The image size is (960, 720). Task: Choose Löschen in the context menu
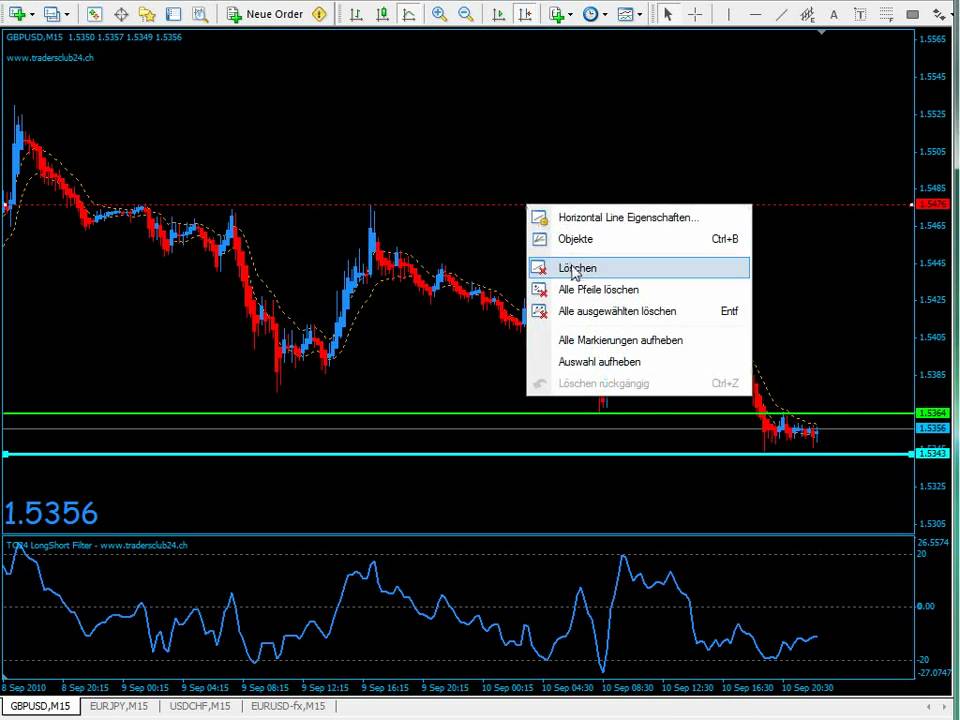click(639, 268)
